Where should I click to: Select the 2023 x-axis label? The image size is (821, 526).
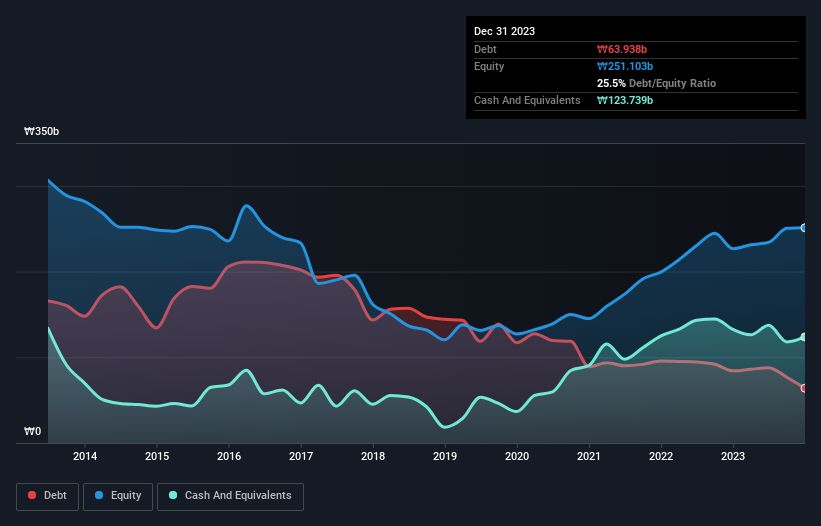click(733, 456)
